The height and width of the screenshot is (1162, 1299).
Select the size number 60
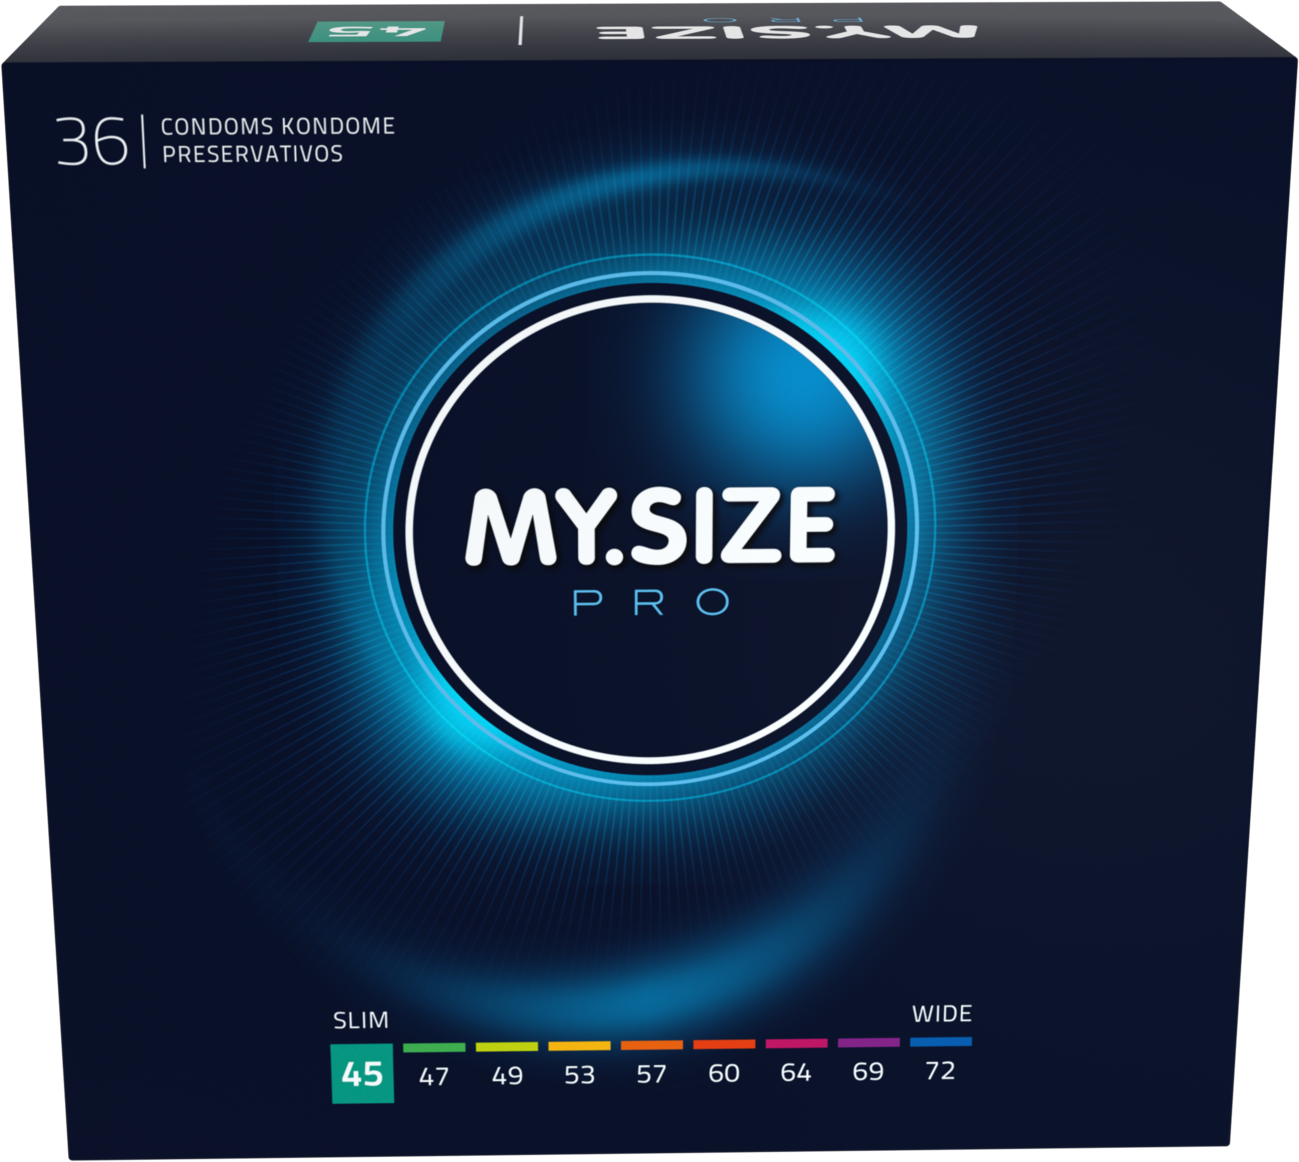(x=724, y=1073)
